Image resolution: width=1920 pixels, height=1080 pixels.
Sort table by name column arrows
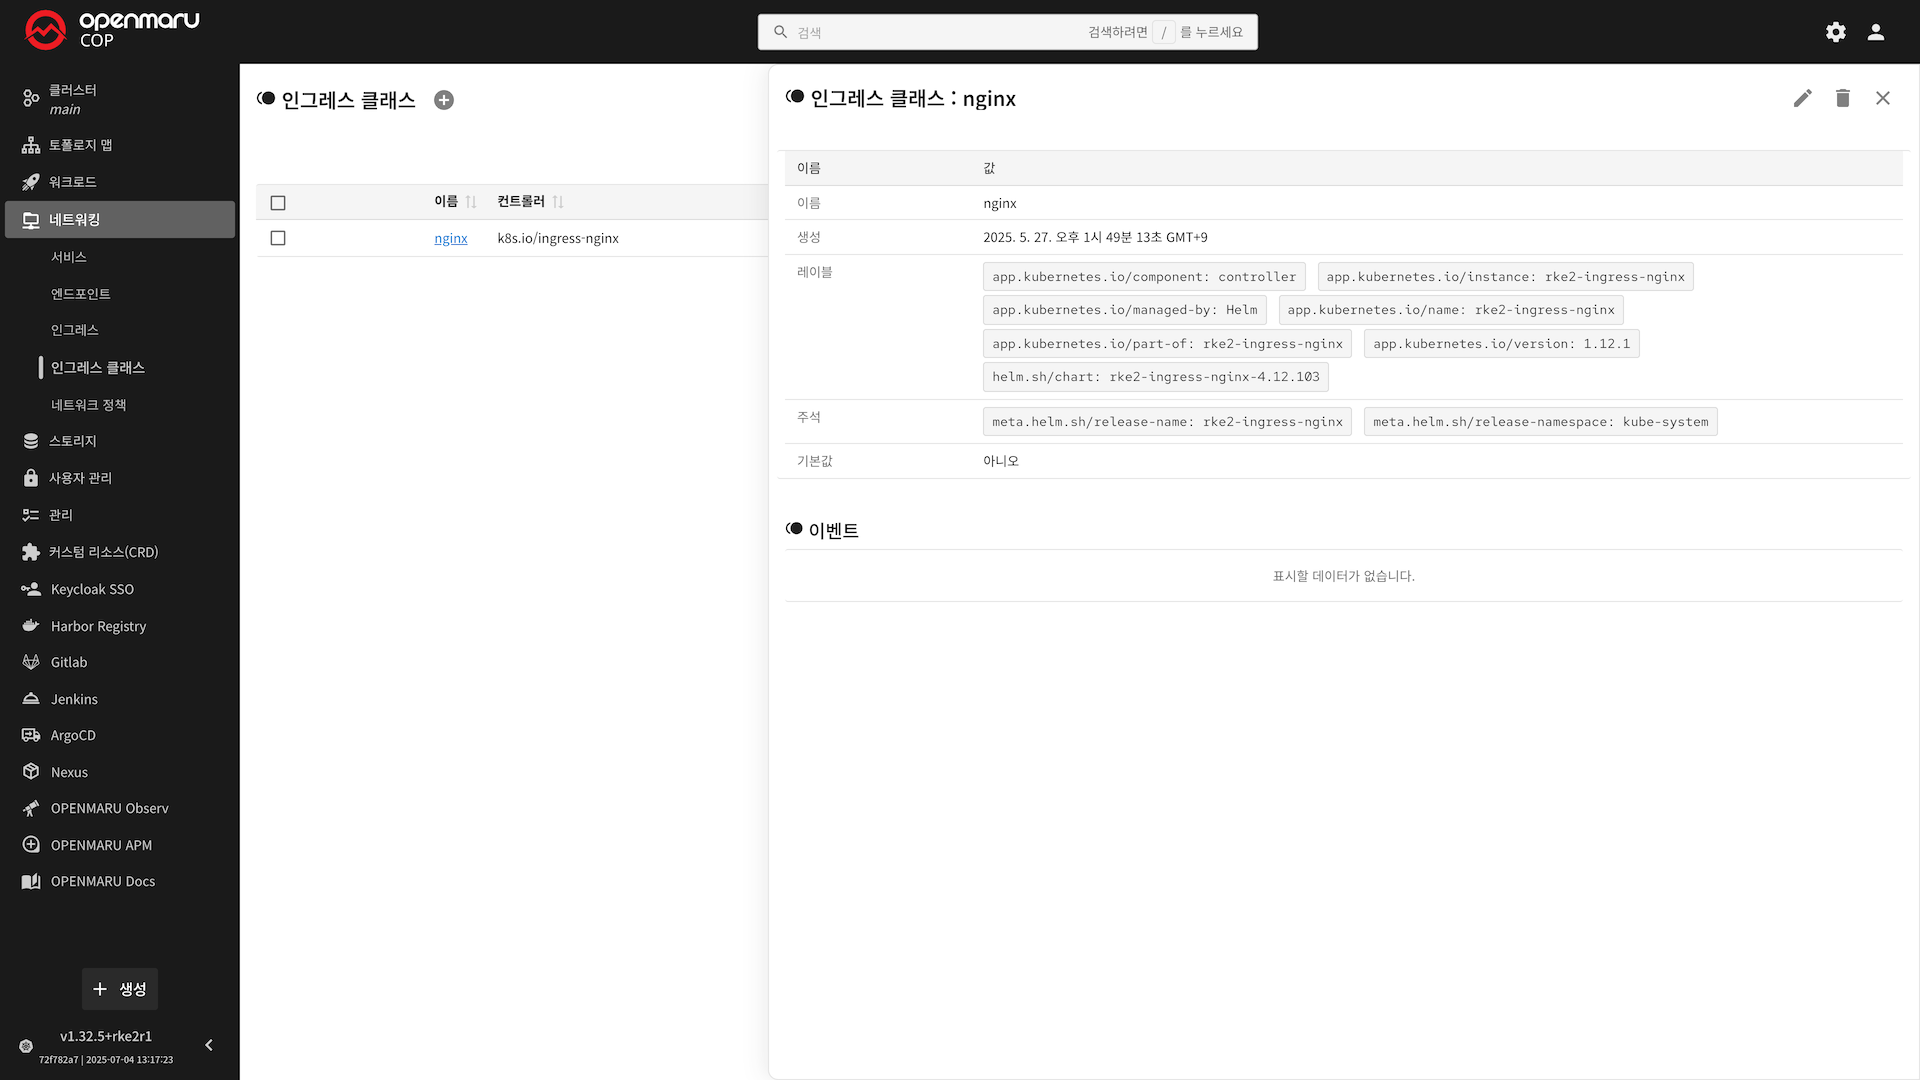pos(471,202)
